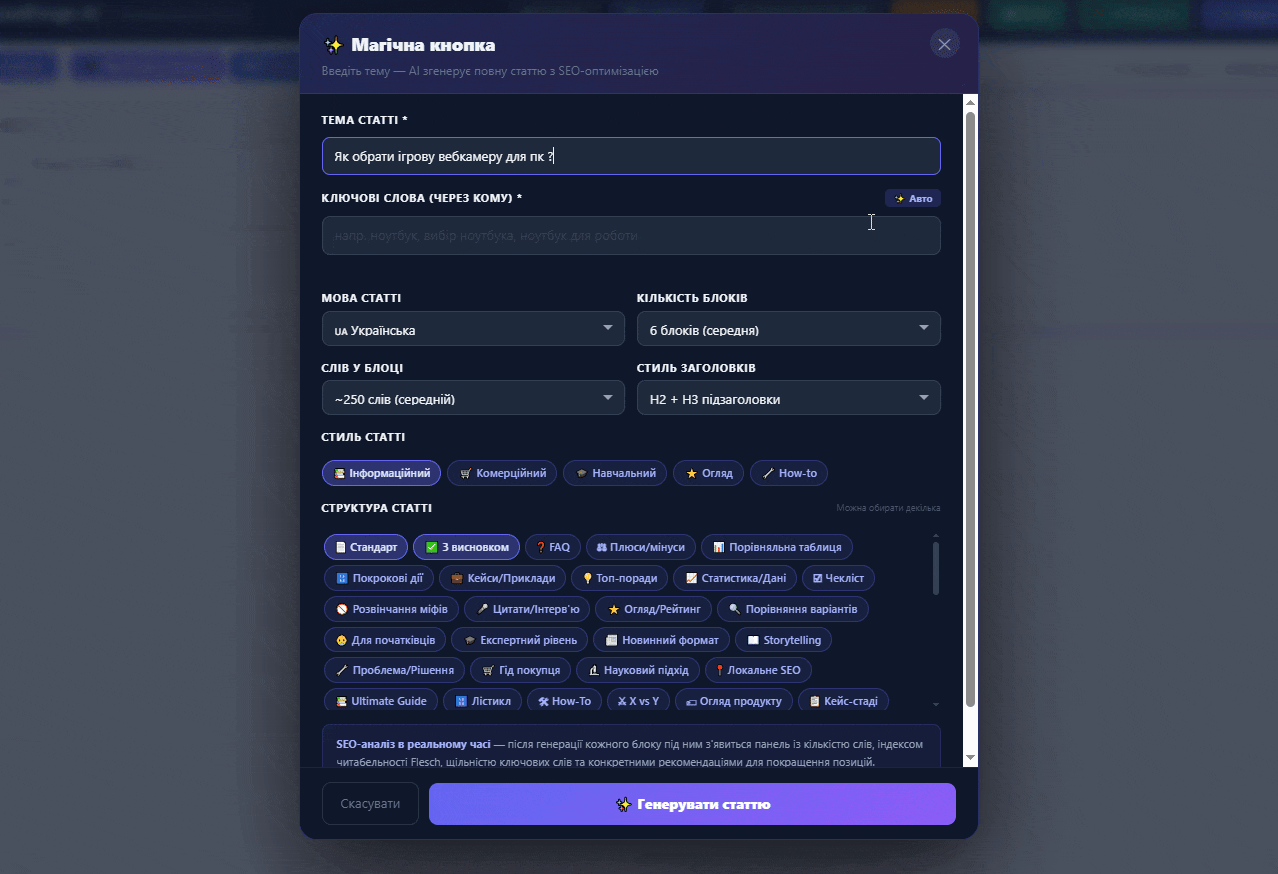Click the Авто keyword generation button
The width and height of the screenshot is (1278, 874).
913,198
